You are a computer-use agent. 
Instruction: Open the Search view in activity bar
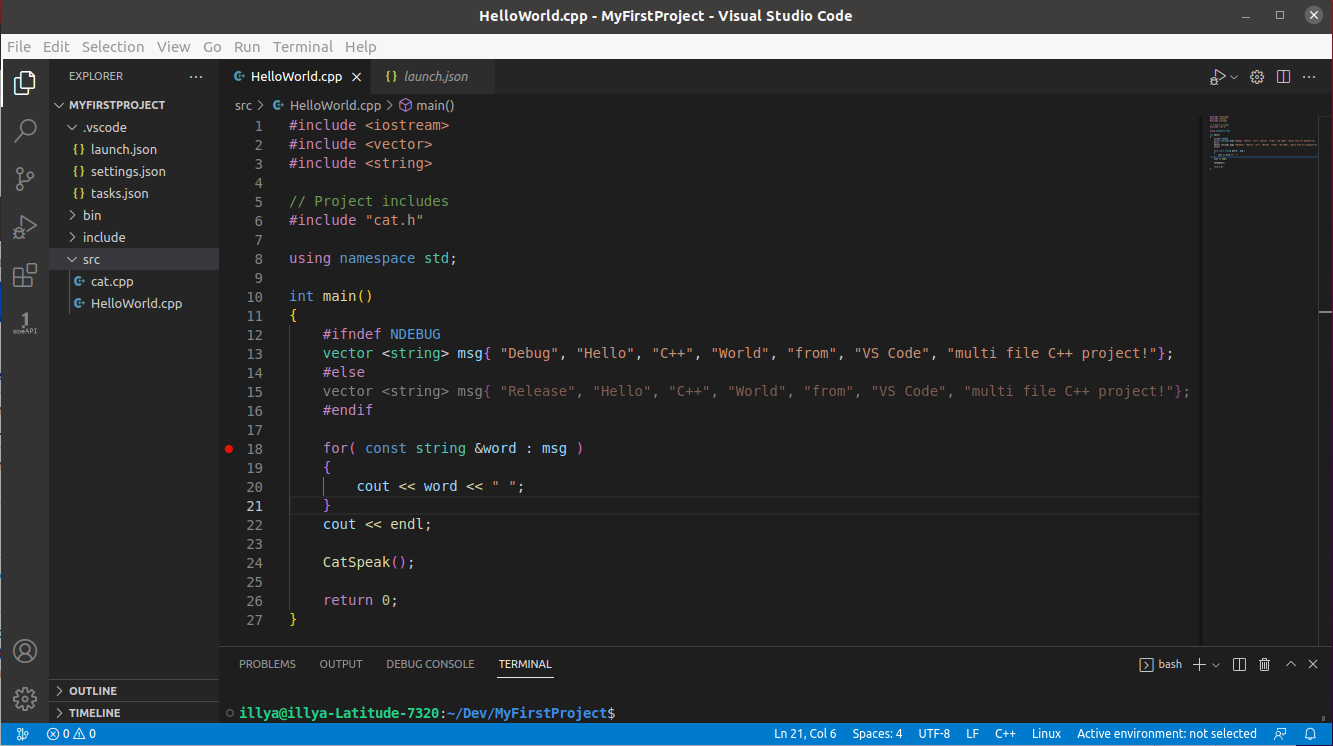pos(25,131)
